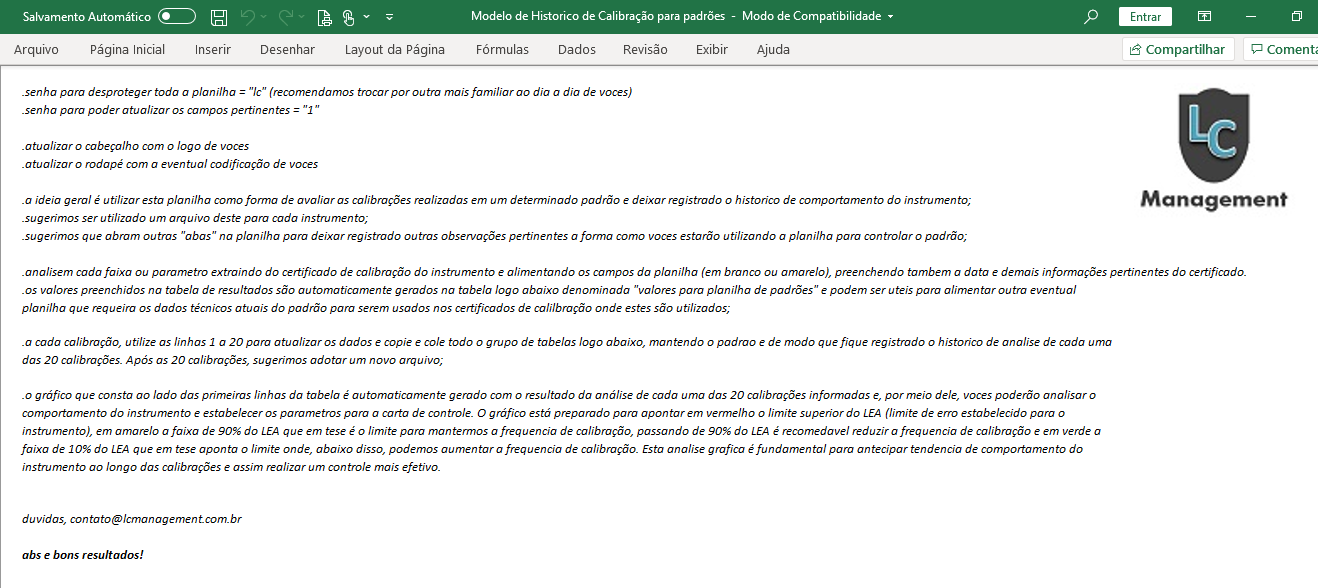
Task: Click the line starting '.analisem cada faixa ou parametro'
Action: [x=634, y=272]
